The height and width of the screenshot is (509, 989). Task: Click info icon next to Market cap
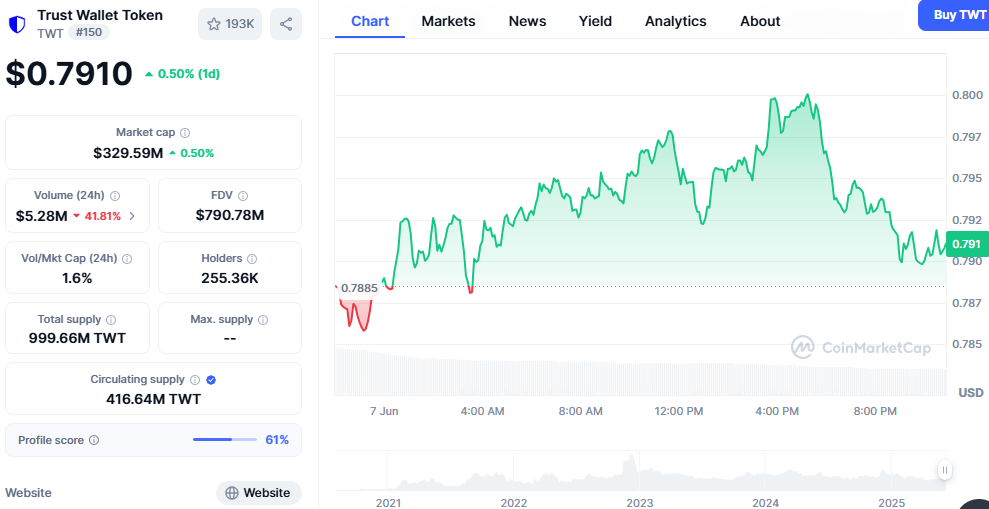point(185,132)
